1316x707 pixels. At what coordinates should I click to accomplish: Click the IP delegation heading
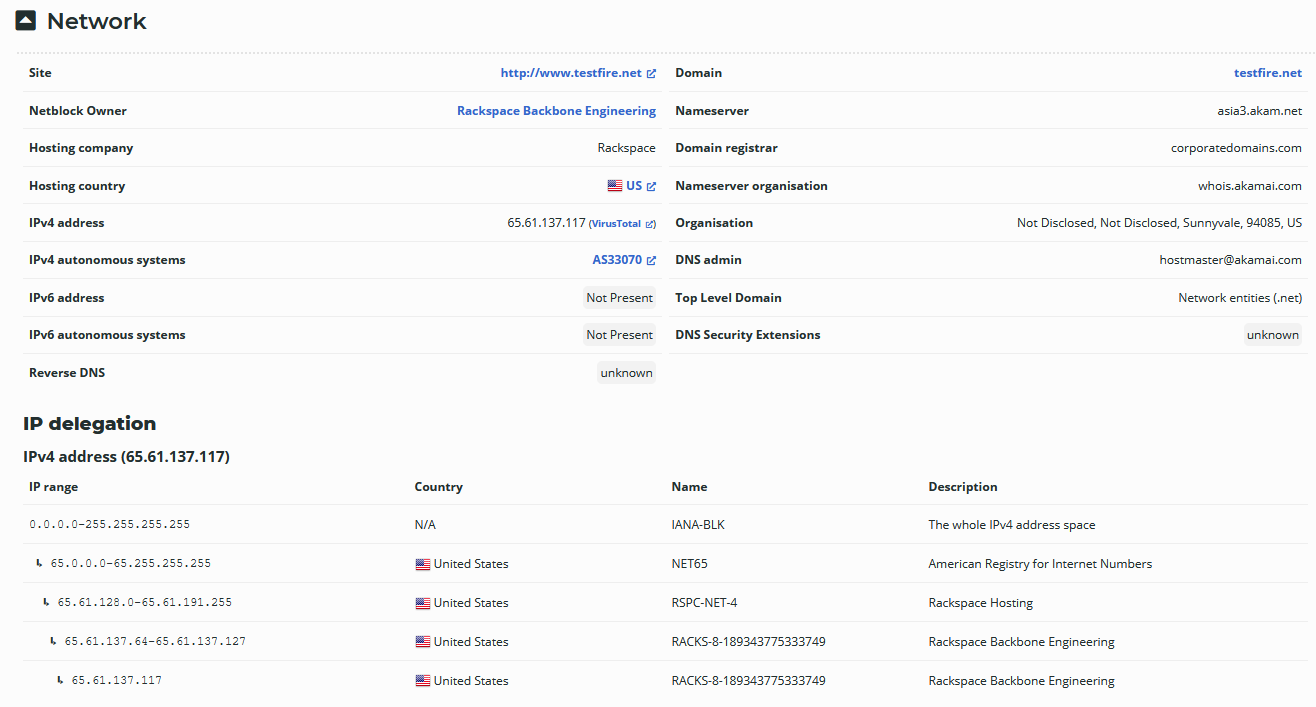[x=90, y=423]
